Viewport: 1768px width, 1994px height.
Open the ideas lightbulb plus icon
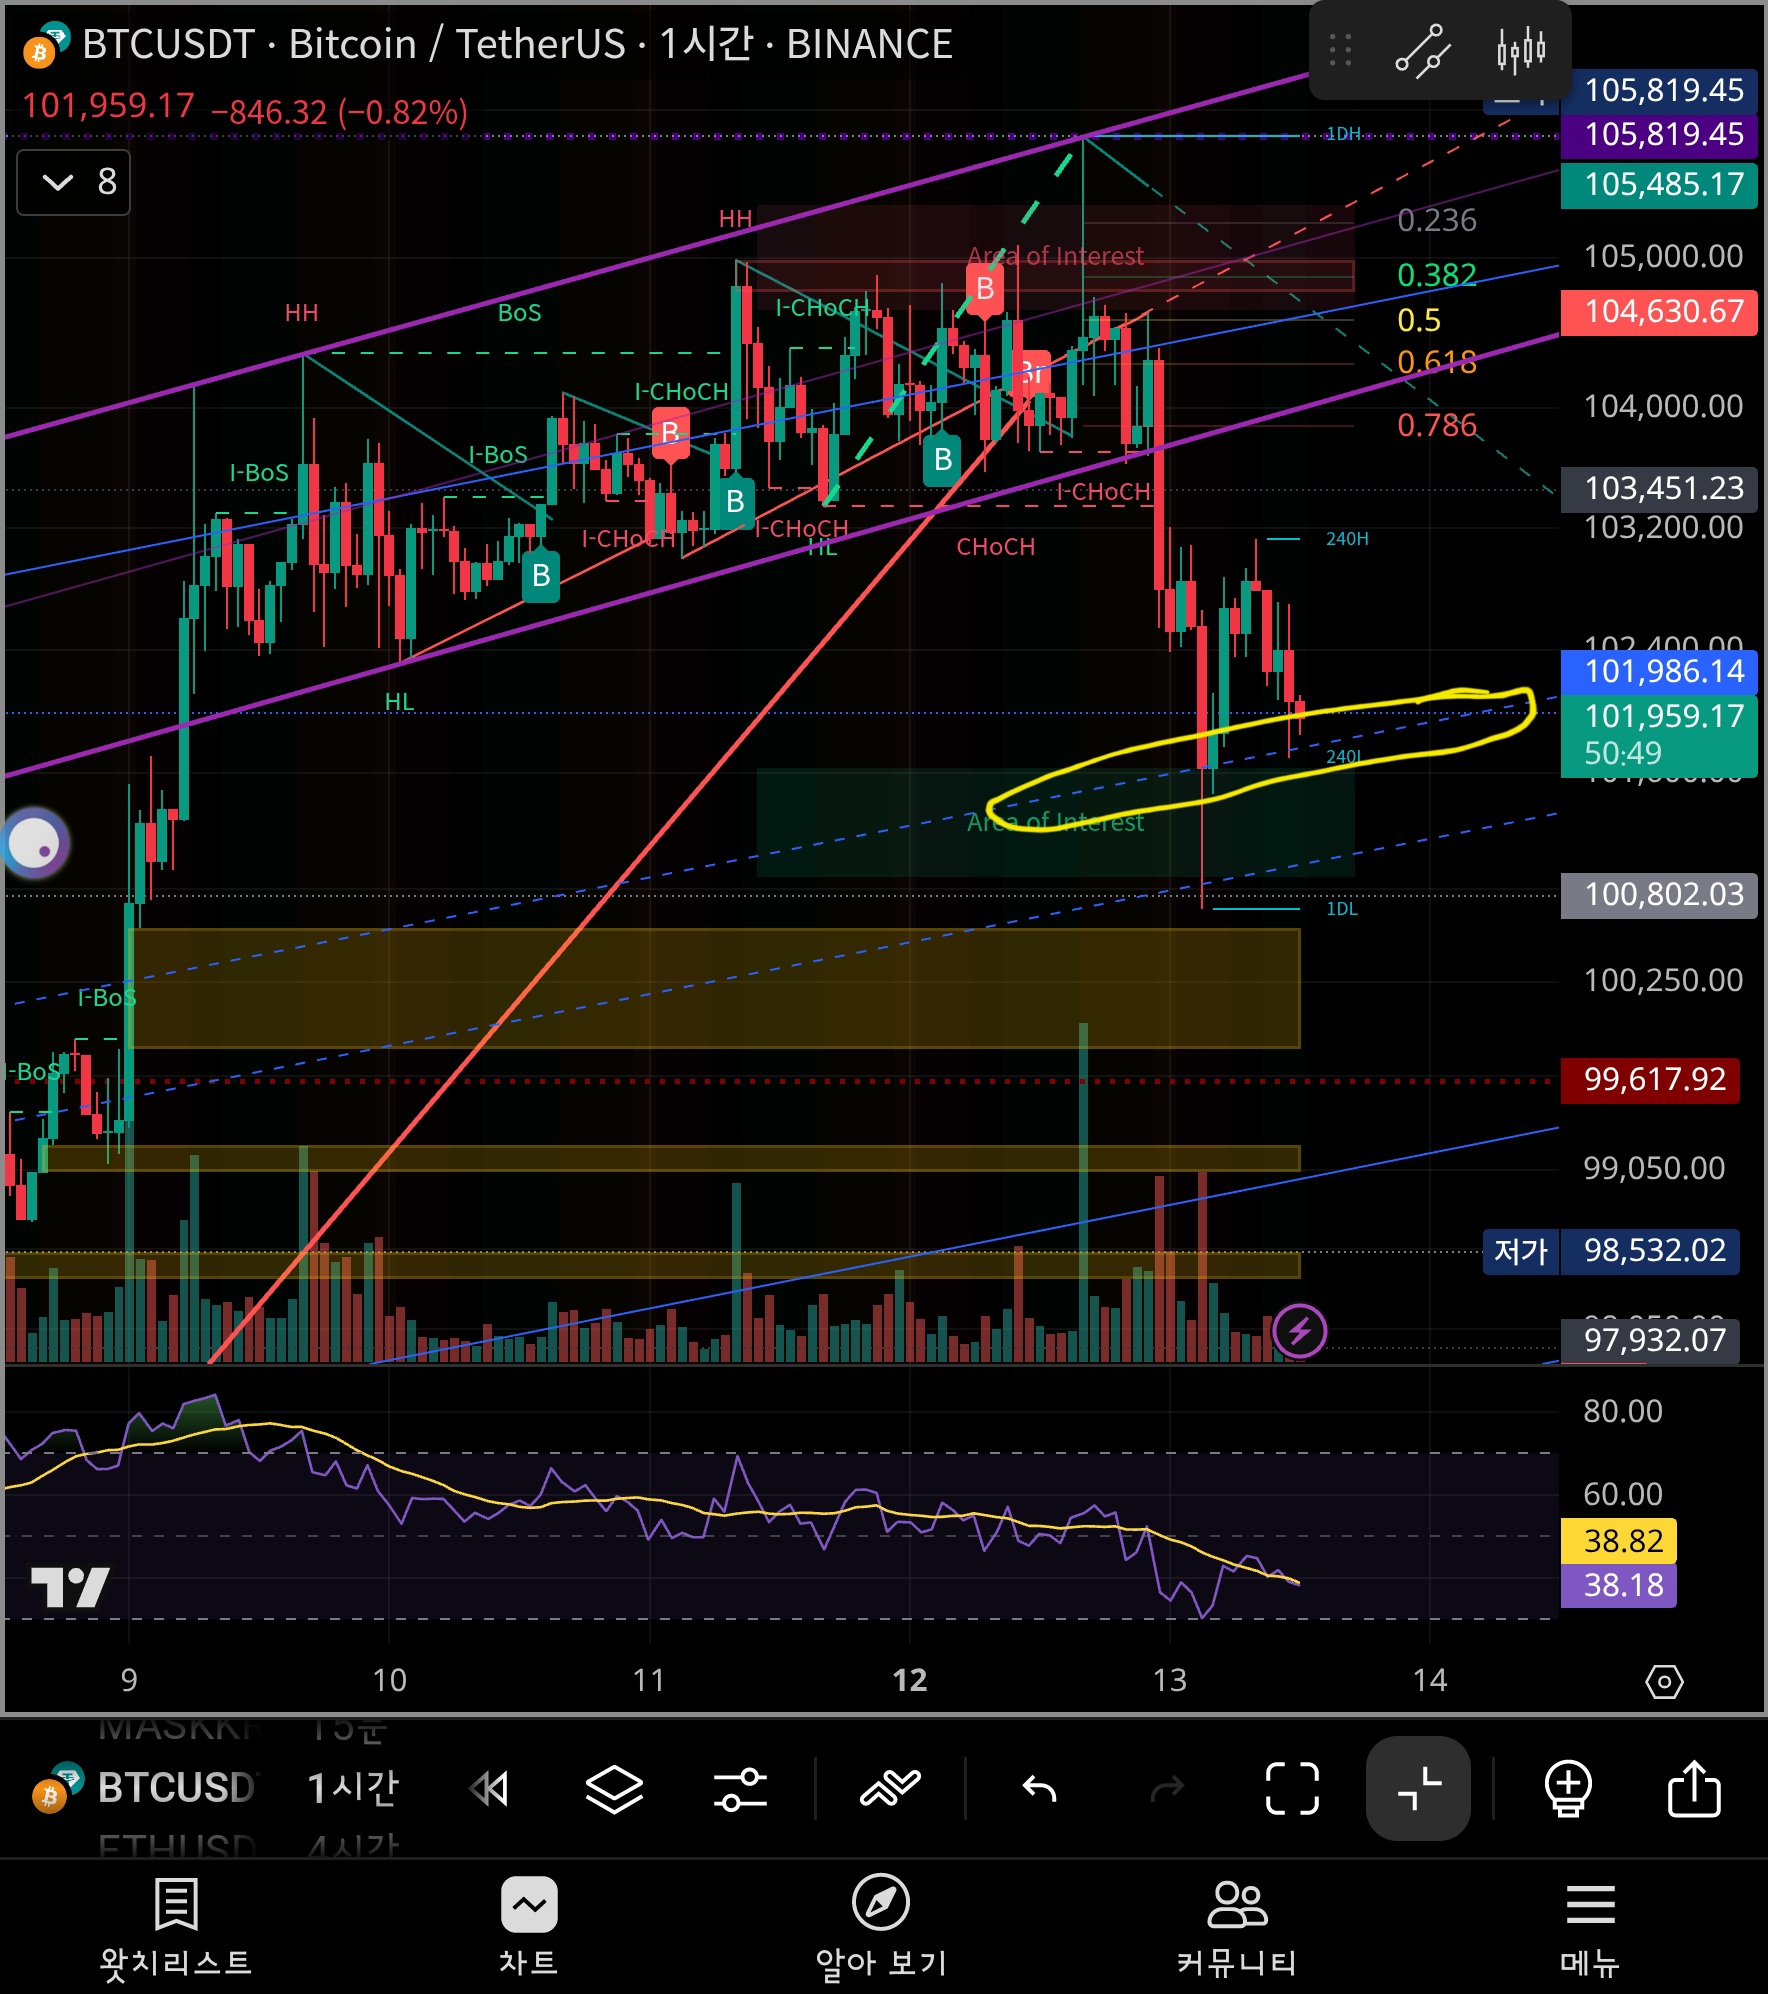click(1568, 1788)
